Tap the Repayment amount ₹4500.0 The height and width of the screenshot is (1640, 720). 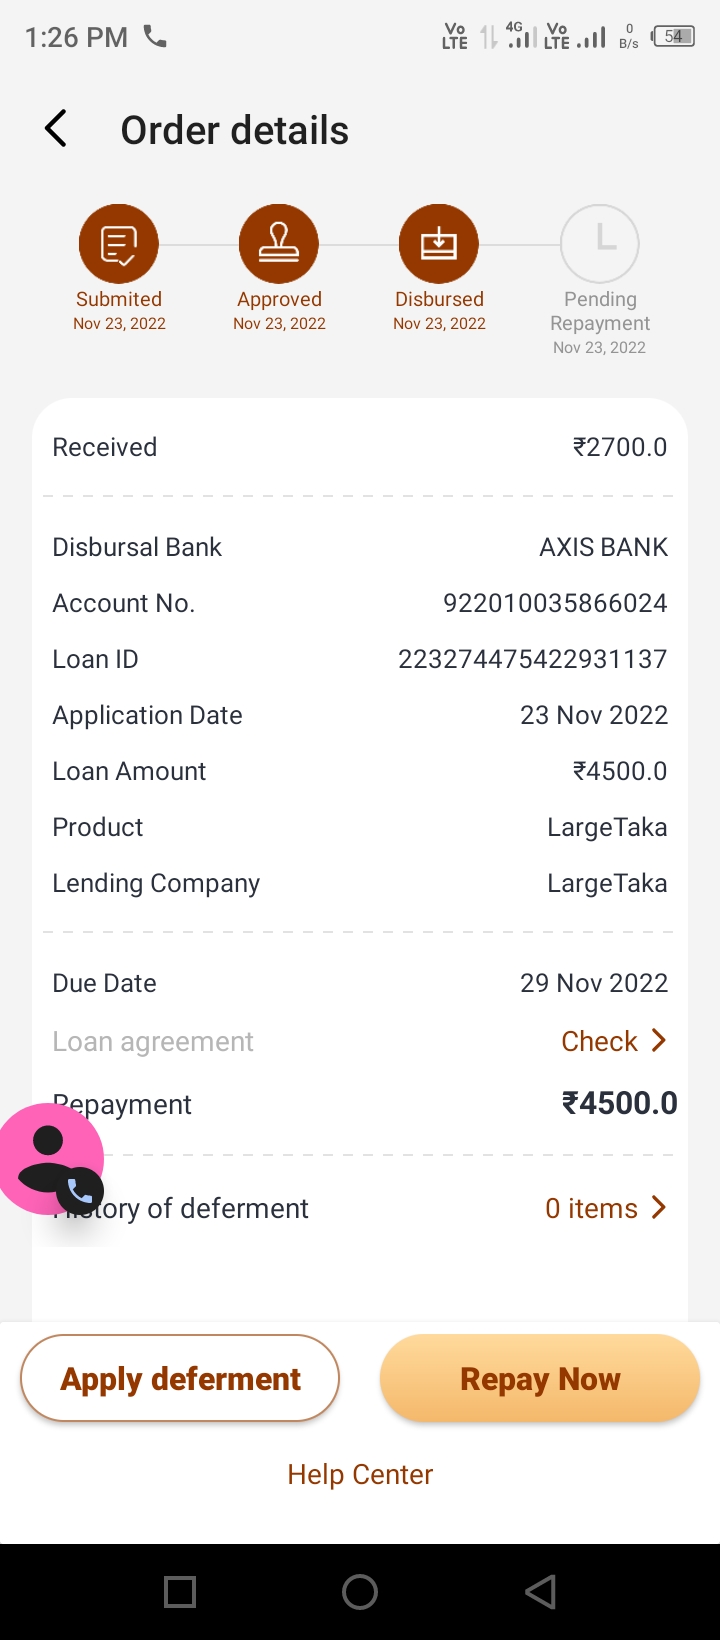click(620, 1103)
